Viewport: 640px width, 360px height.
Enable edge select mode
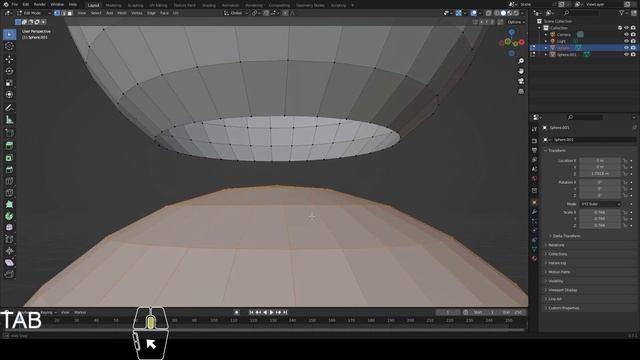[63, 13]
